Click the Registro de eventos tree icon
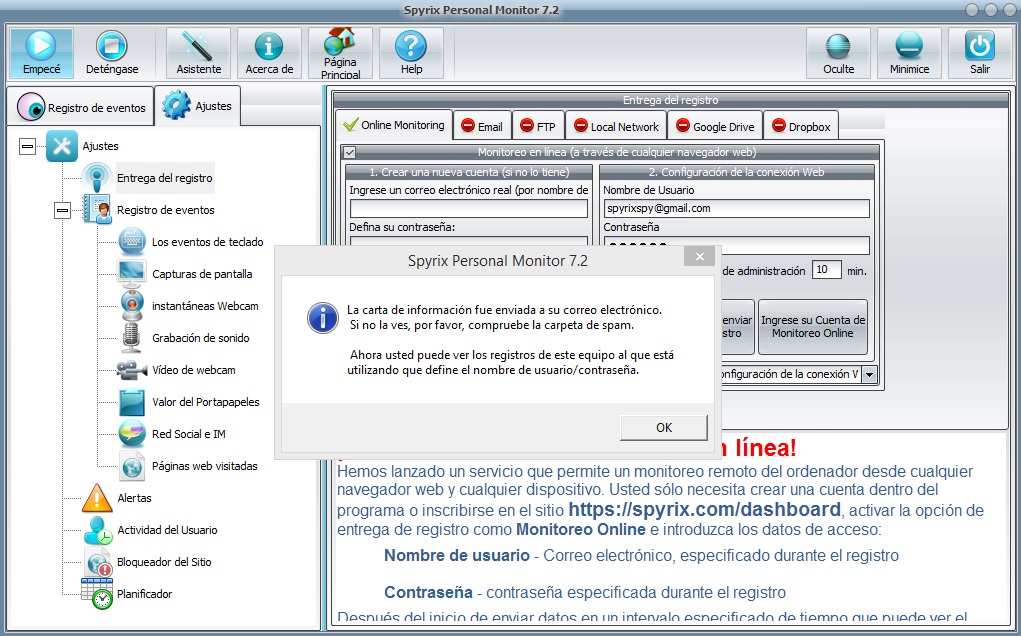The height and width of the screenshot is (636, 1021). pyautogui.click(x=97, y=210)
